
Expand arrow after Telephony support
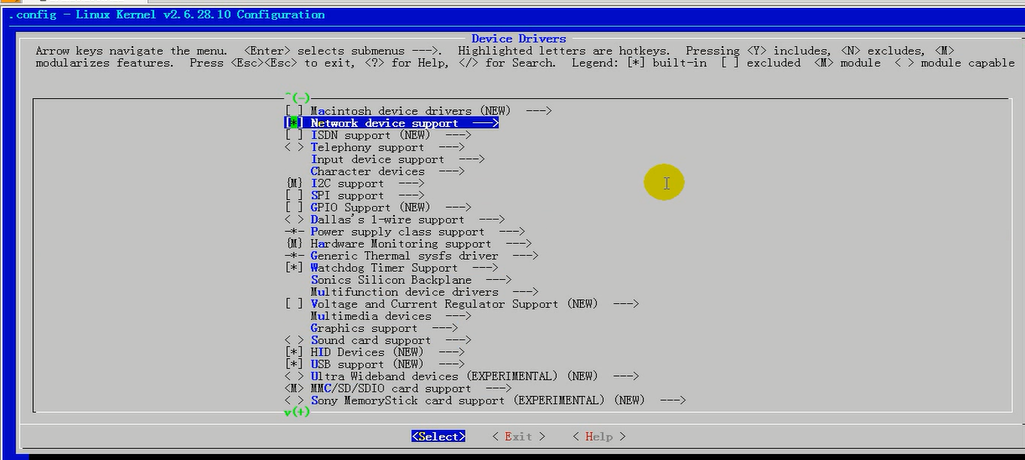coord(452,147)
